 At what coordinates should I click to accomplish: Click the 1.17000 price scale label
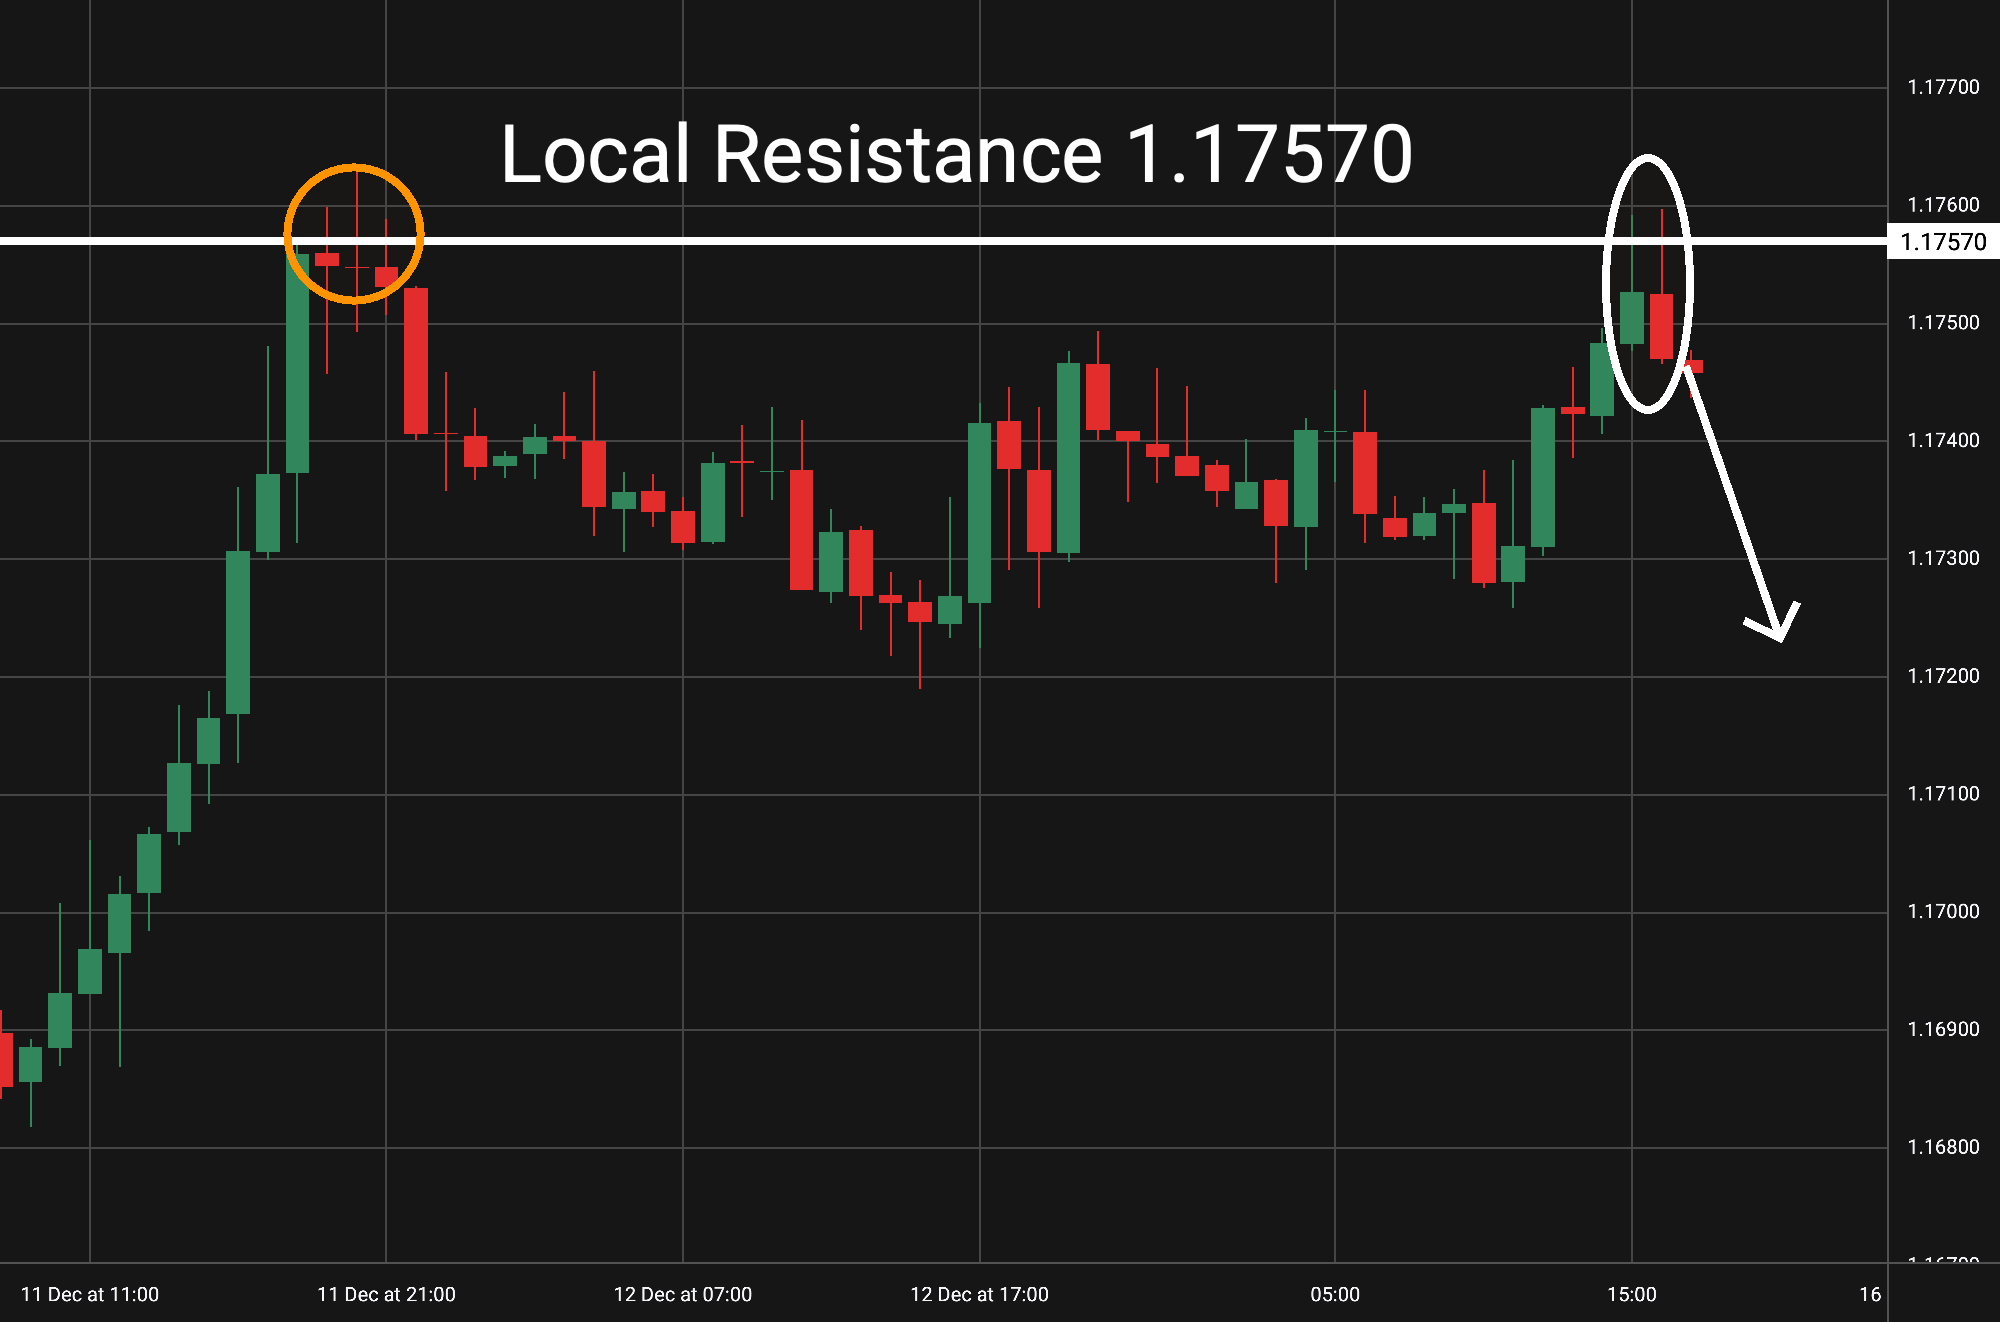tap(1942, 911)
